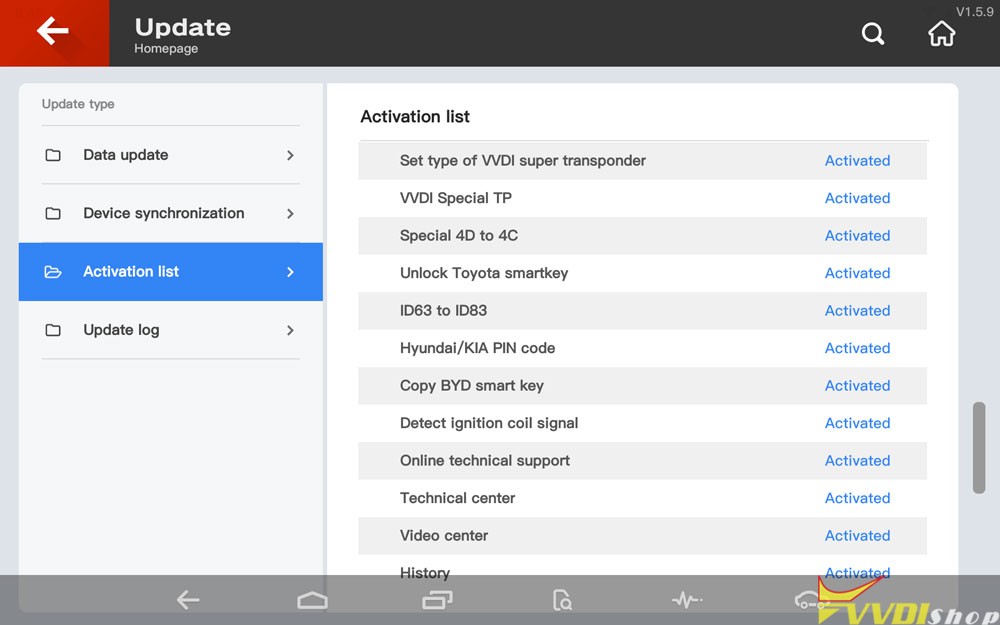
Task: Tap Android home icon in navigation bar
Action: pos(312,599)
